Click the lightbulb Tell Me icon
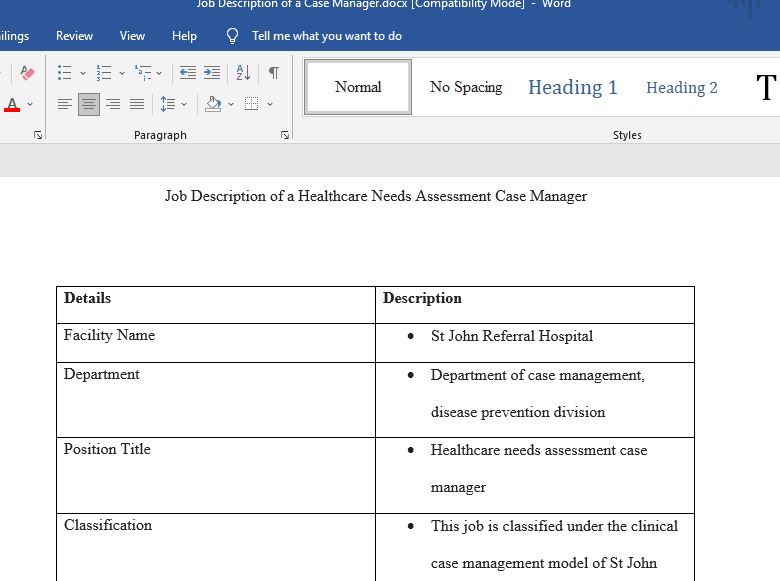 point(232,36)
